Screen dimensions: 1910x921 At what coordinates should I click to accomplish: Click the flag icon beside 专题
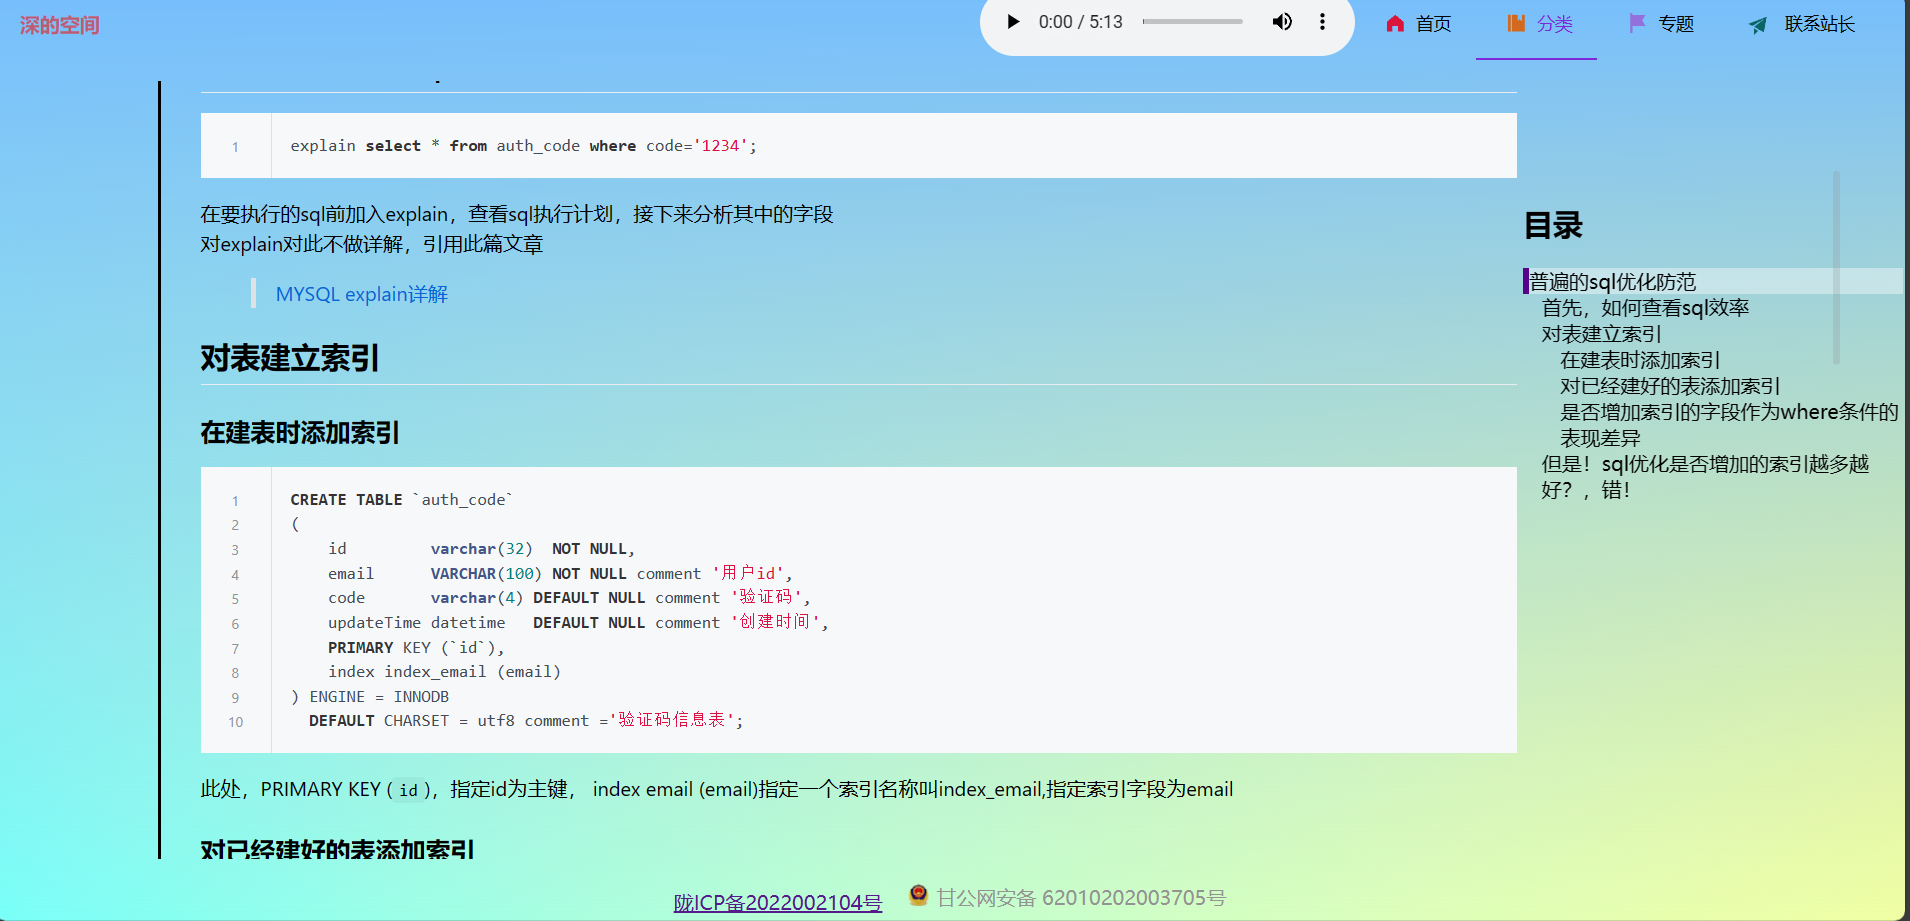1637,24
